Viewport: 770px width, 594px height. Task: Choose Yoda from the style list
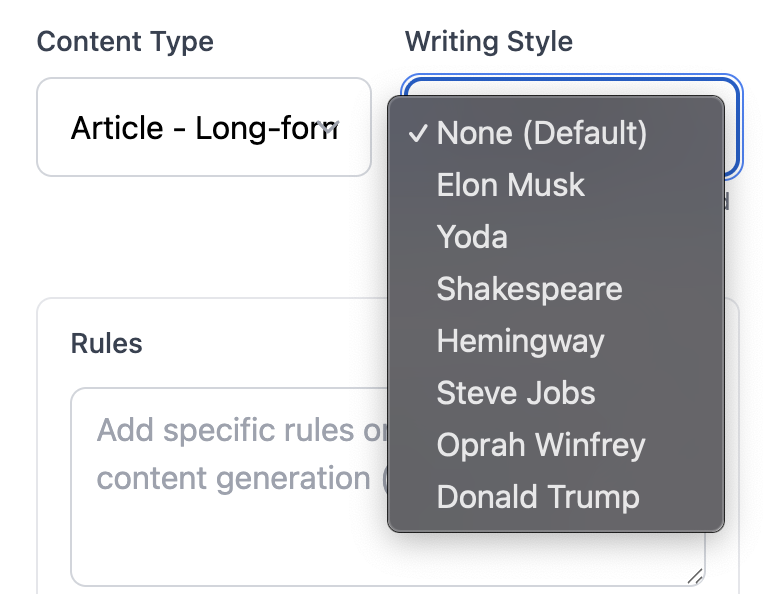pyautogui.click(x=472, y=237)
